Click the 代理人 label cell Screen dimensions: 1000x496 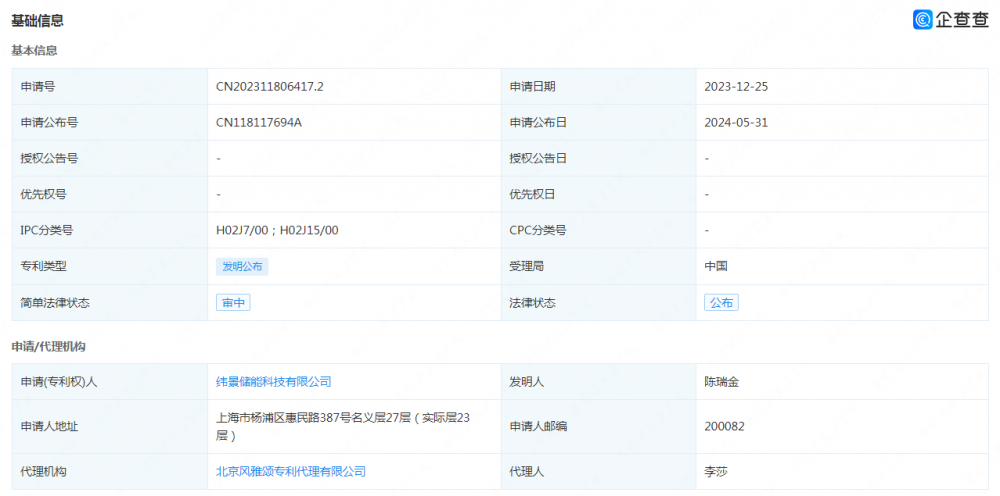coord(599,472)
